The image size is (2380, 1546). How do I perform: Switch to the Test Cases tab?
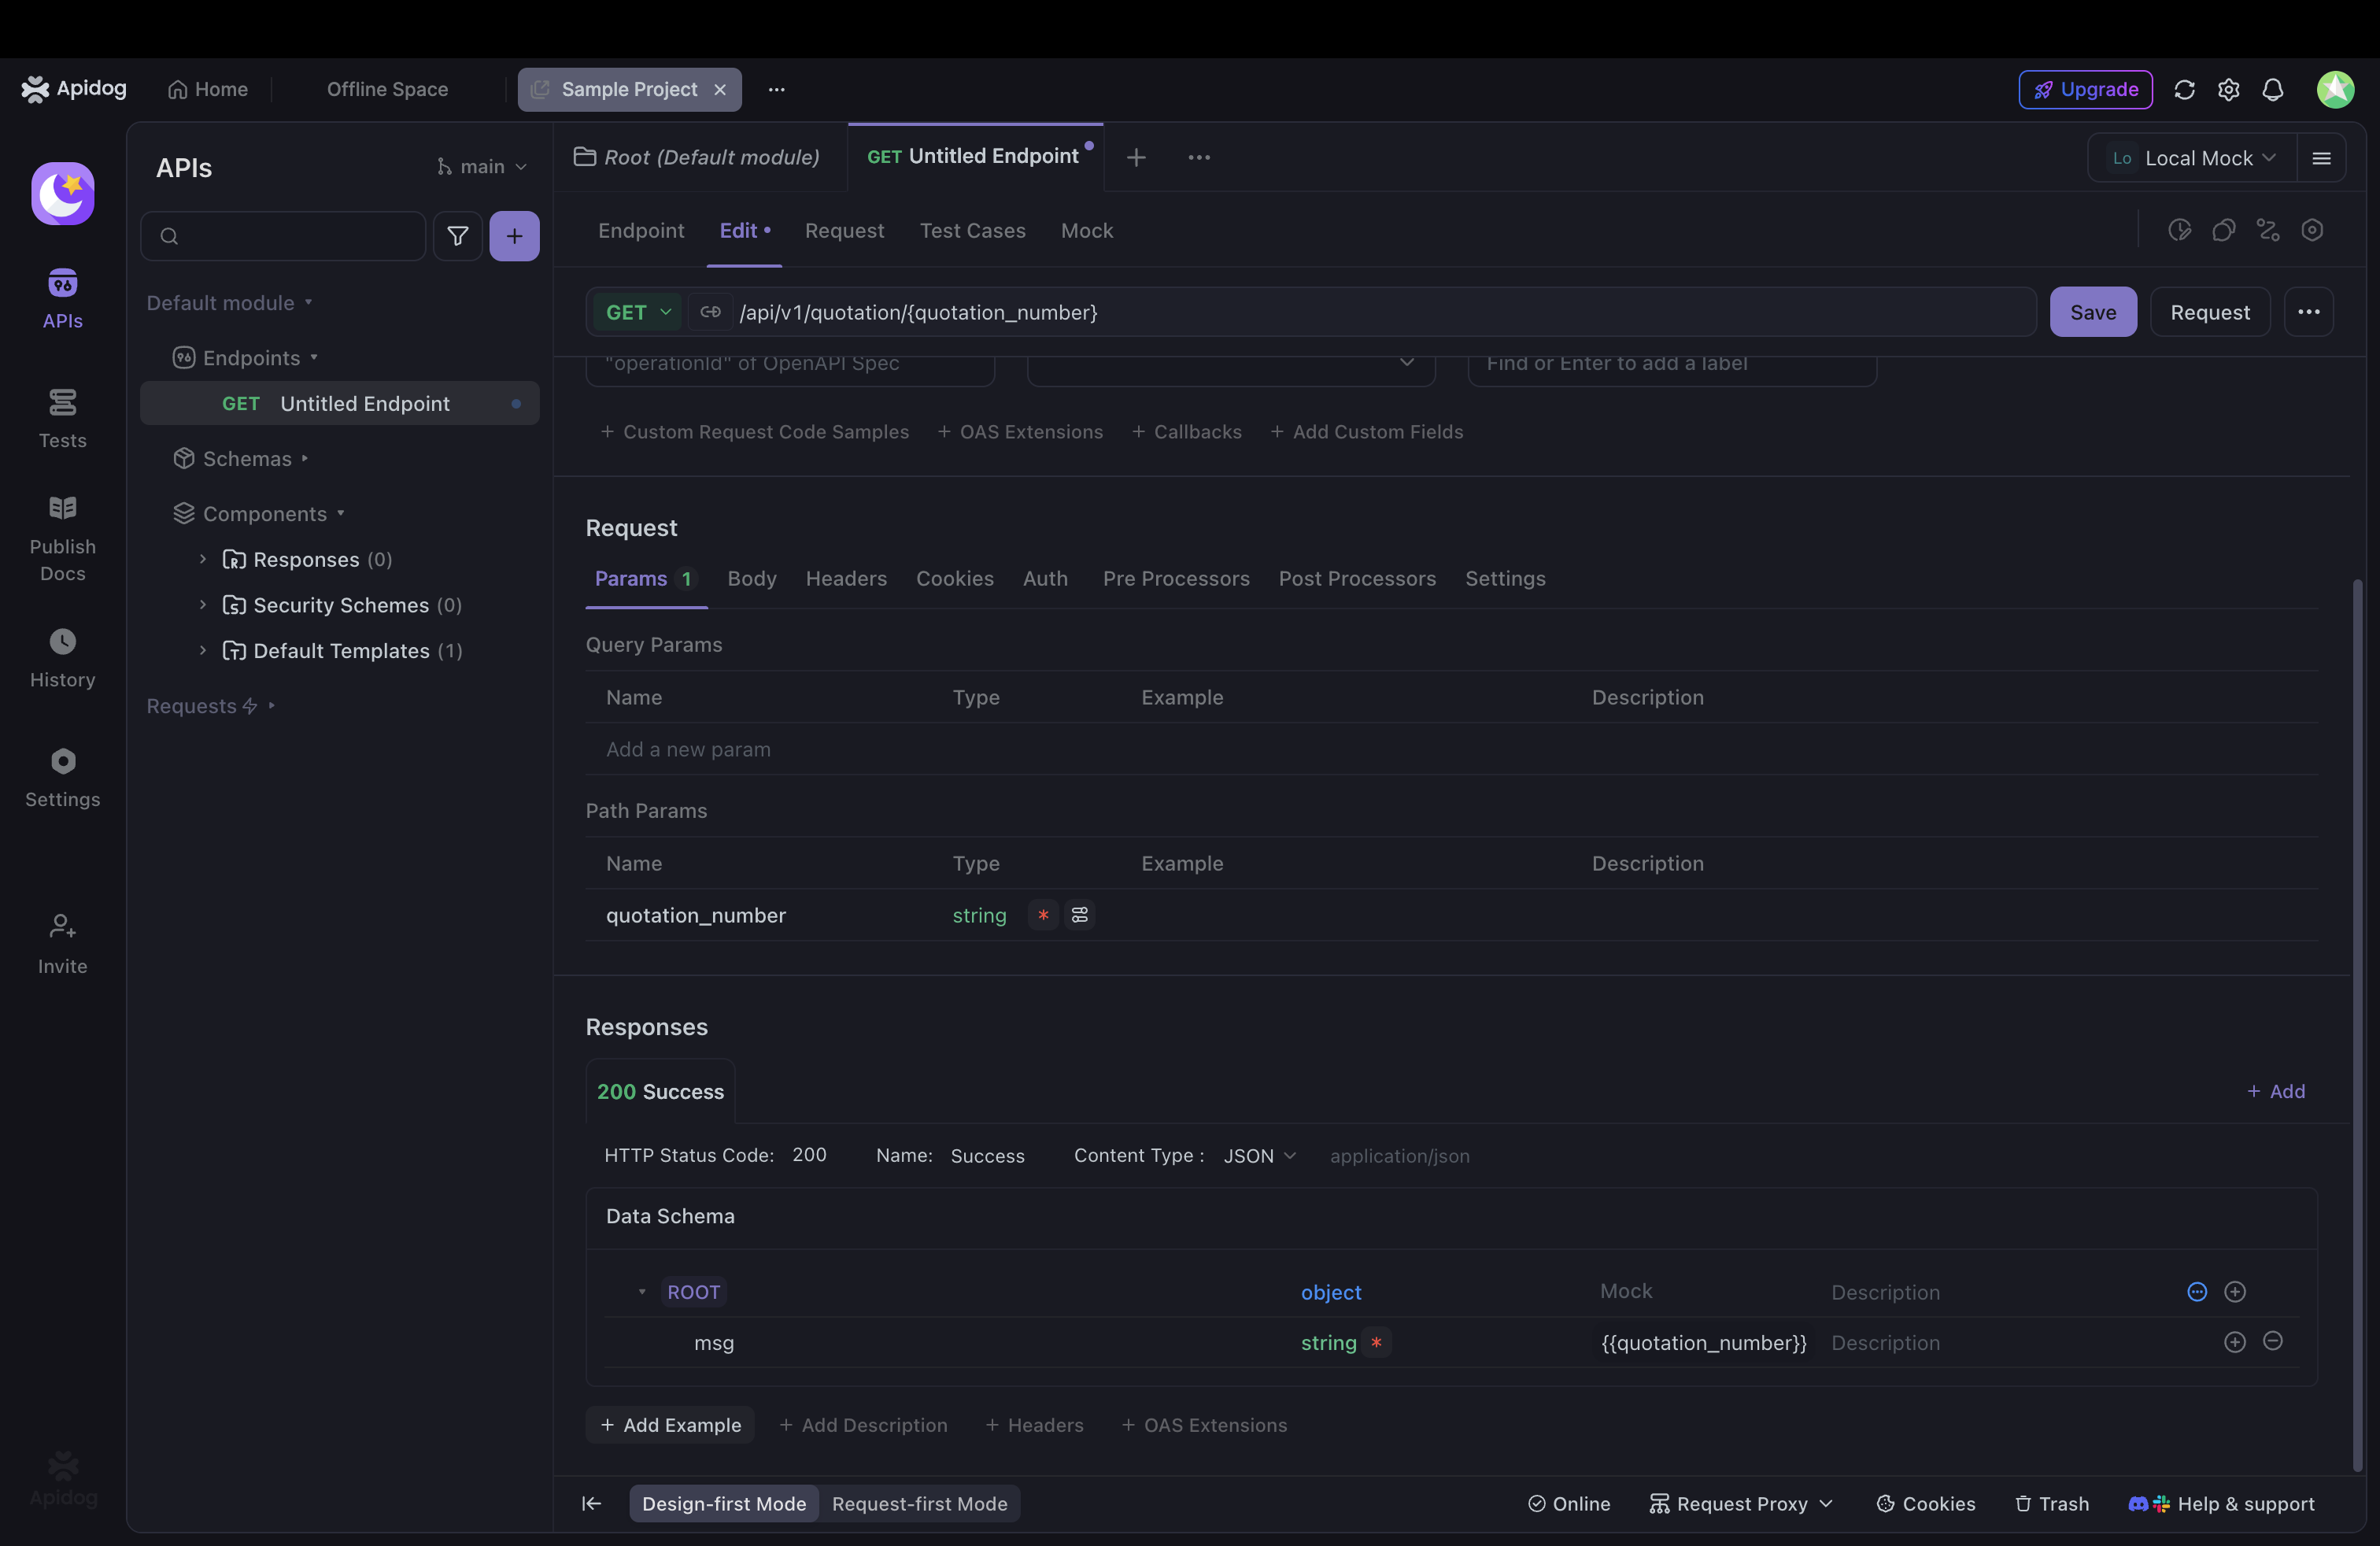pos(972,231)
